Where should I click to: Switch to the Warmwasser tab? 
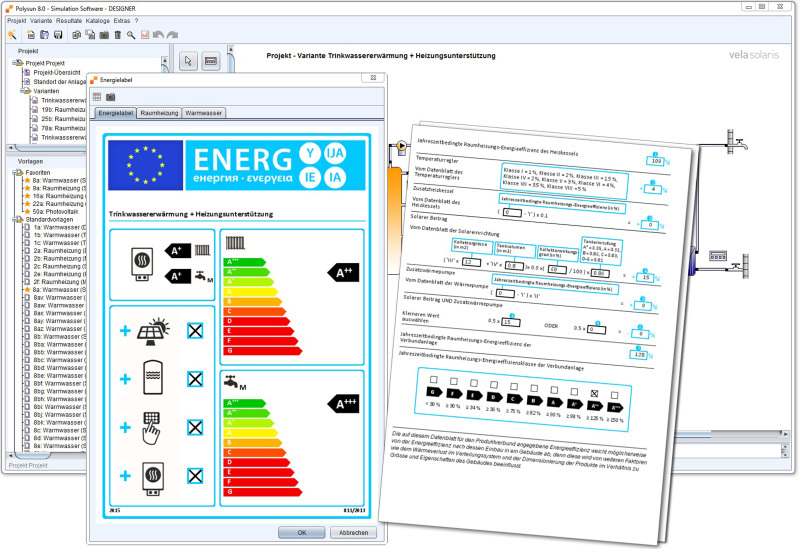[x=204, y=113]
